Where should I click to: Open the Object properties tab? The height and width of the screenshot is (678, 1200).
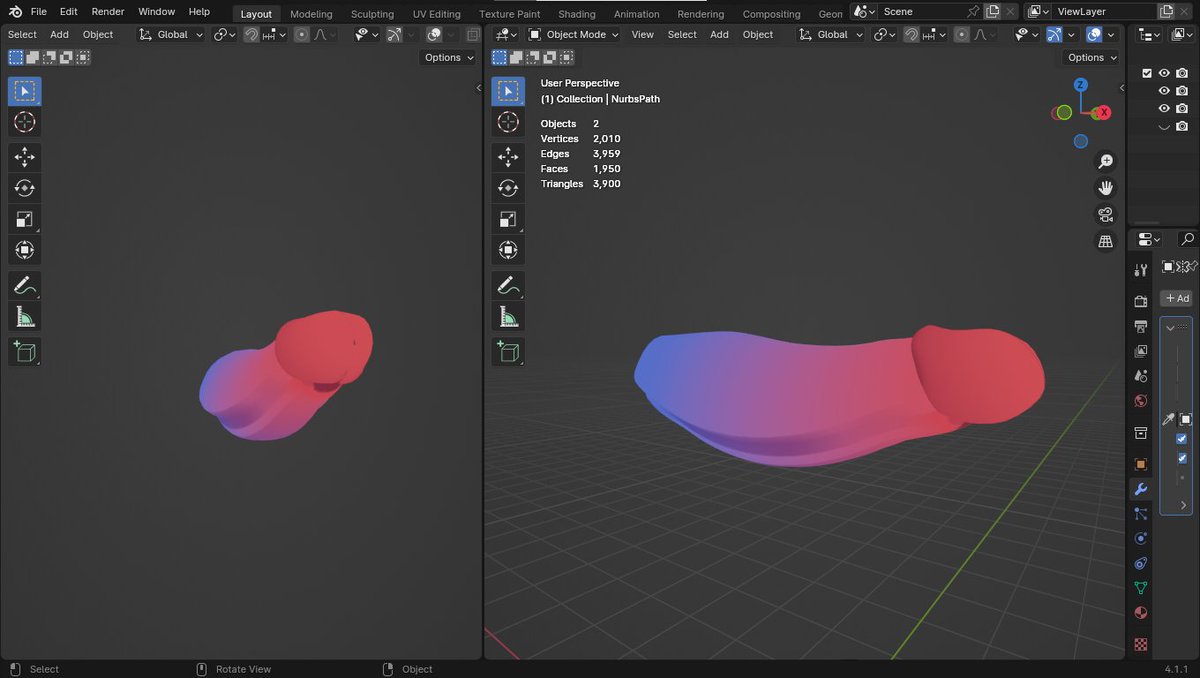pos(1141,464)
